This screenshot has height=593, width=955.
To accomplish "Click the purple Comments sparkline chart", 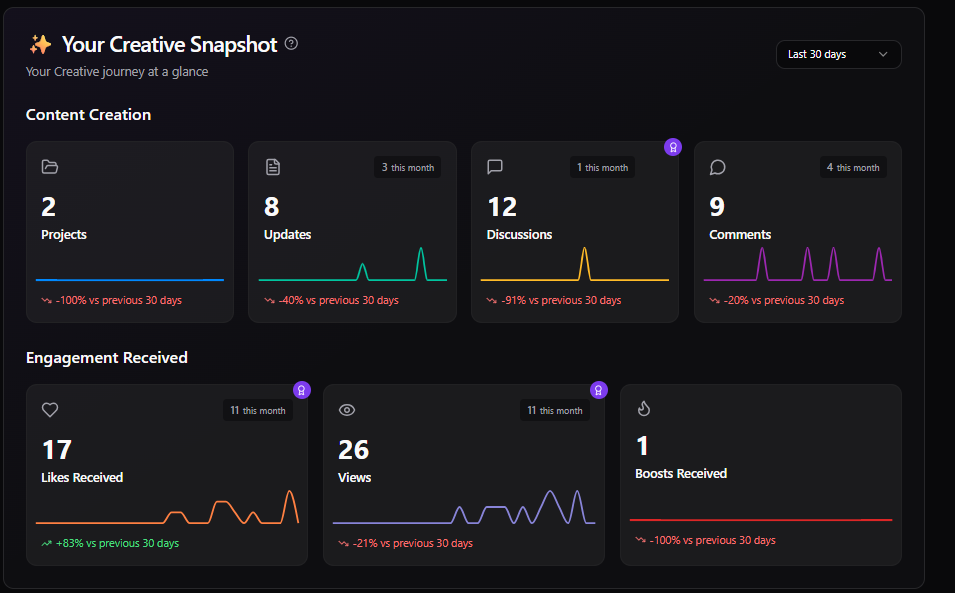I will (798, 264).
